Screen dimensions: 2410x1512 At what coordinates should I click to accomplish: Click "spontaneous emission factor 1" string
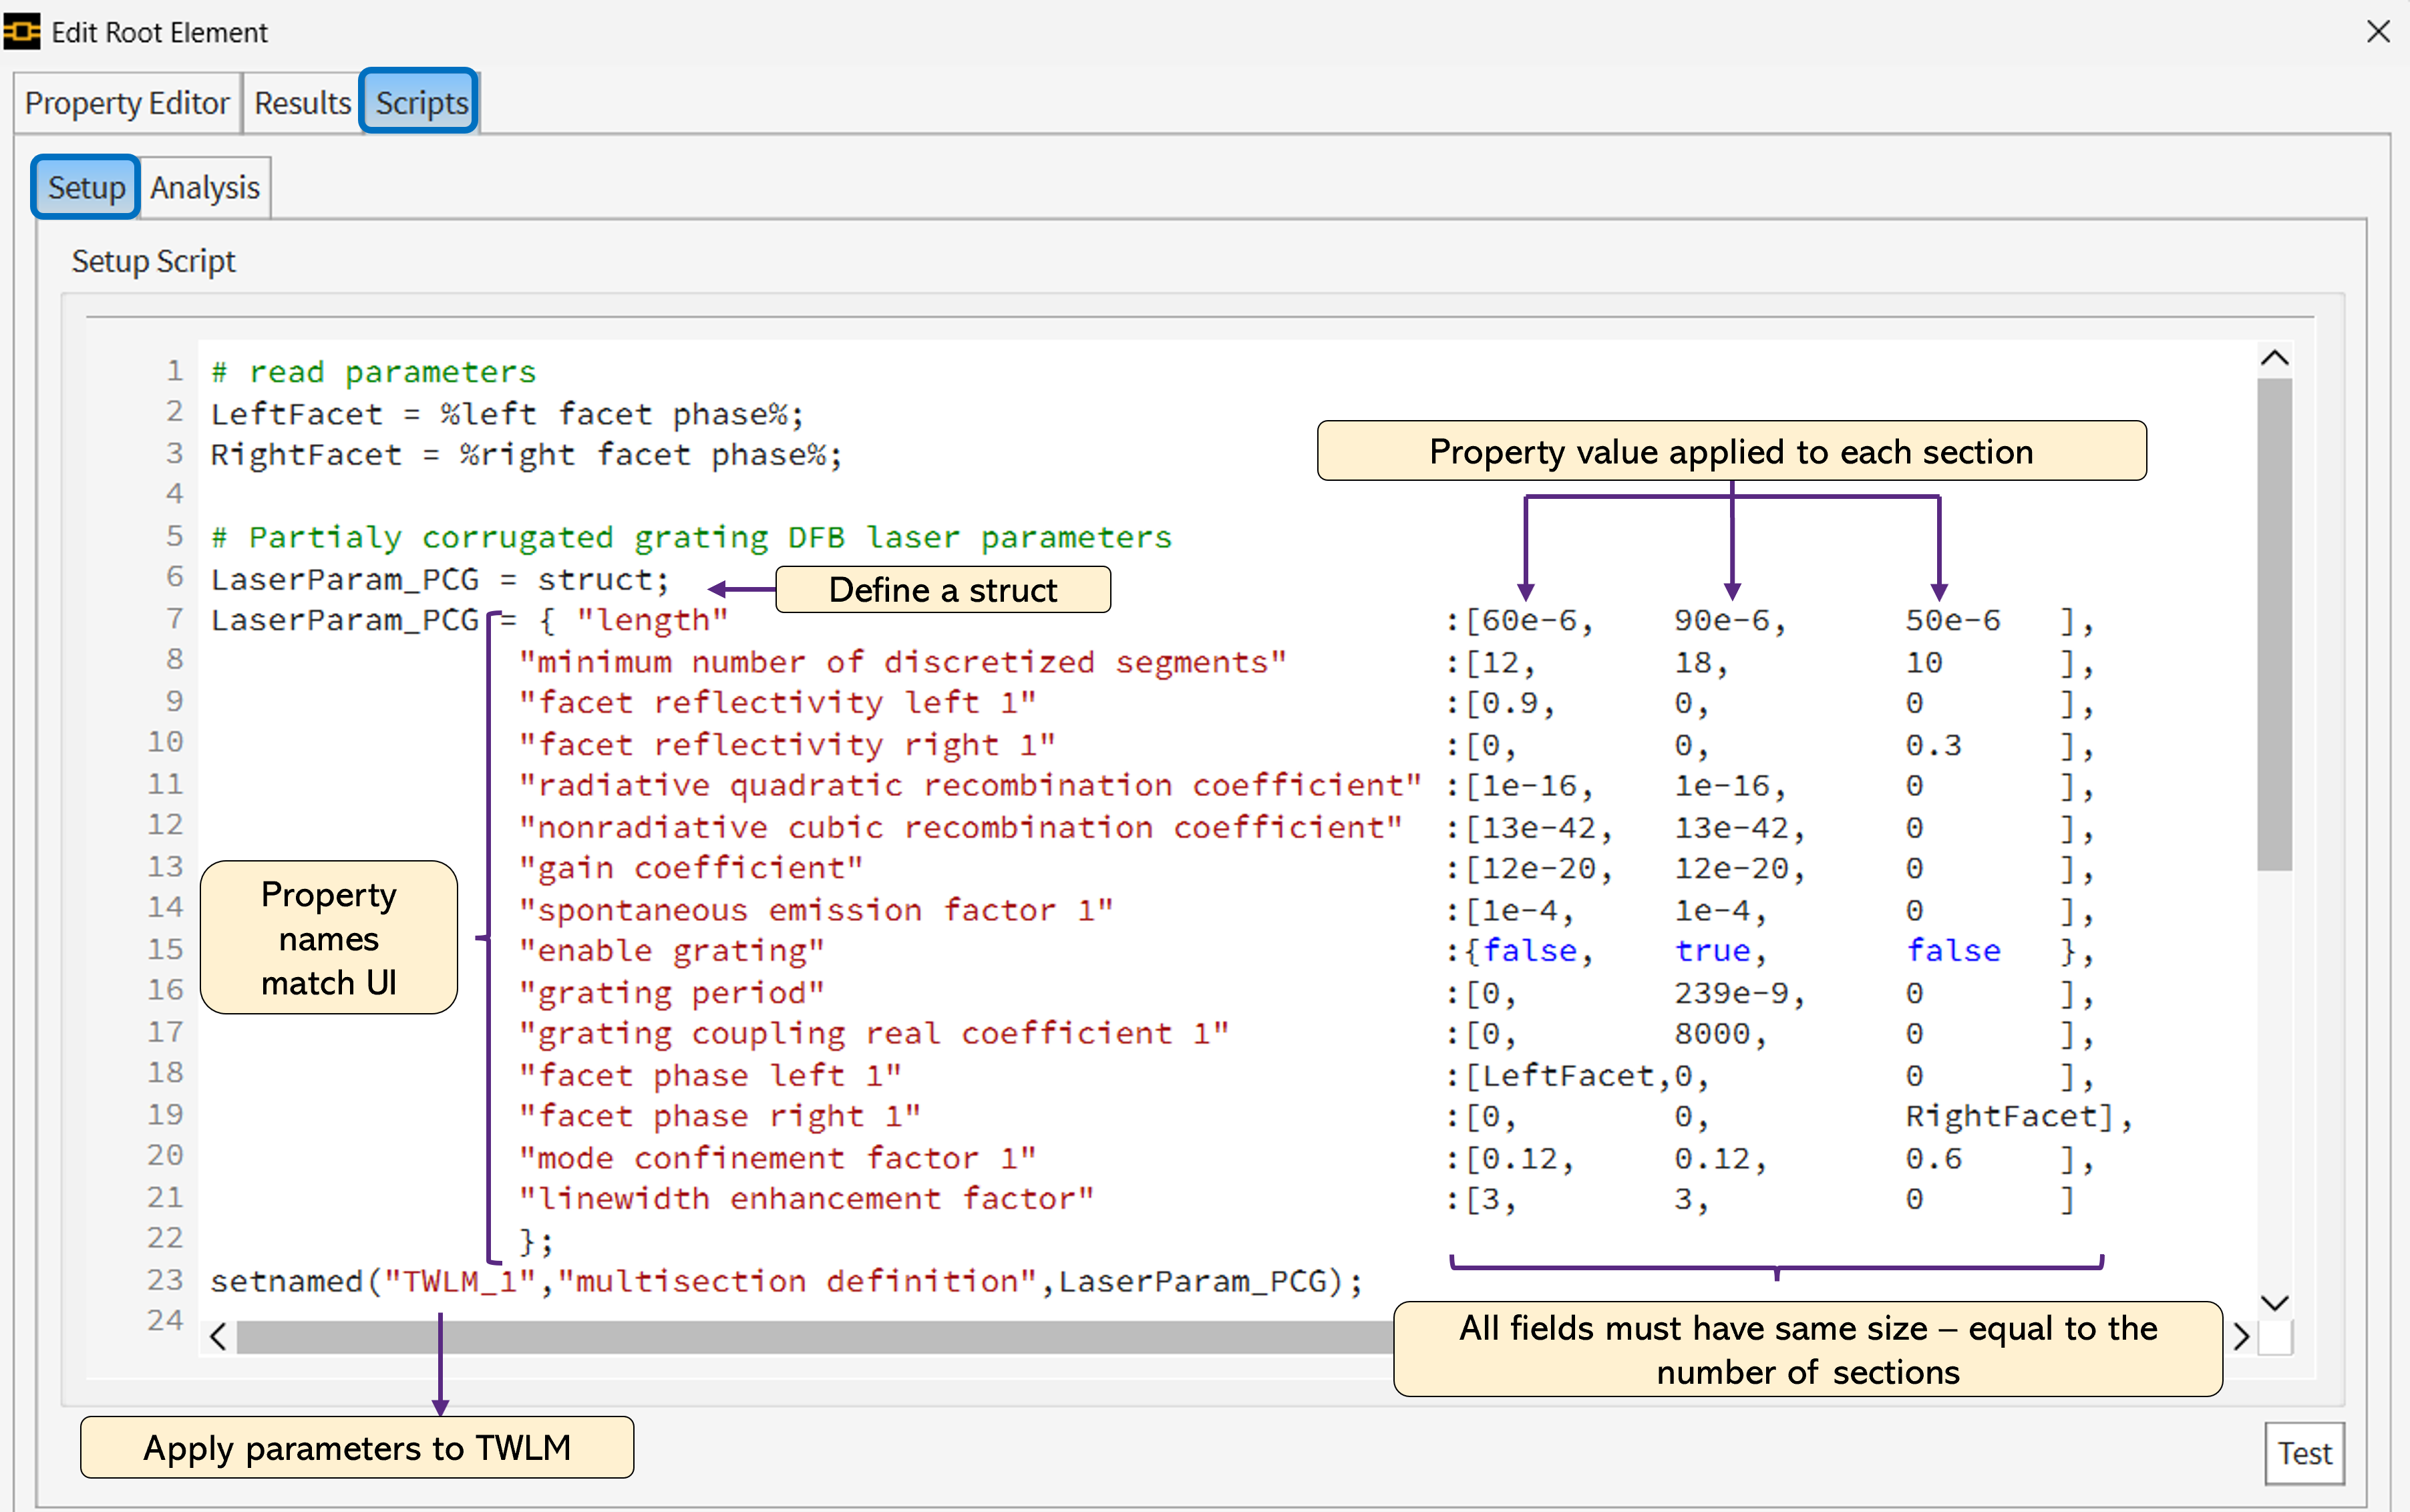tap(816, 910)
